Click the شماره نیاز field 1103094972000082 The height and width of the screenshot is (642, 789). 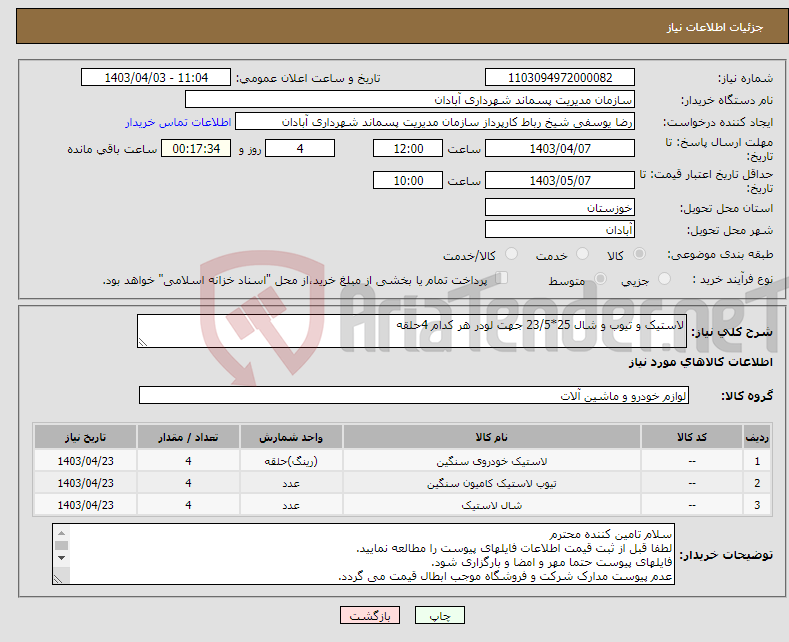(x=560, y=77)
